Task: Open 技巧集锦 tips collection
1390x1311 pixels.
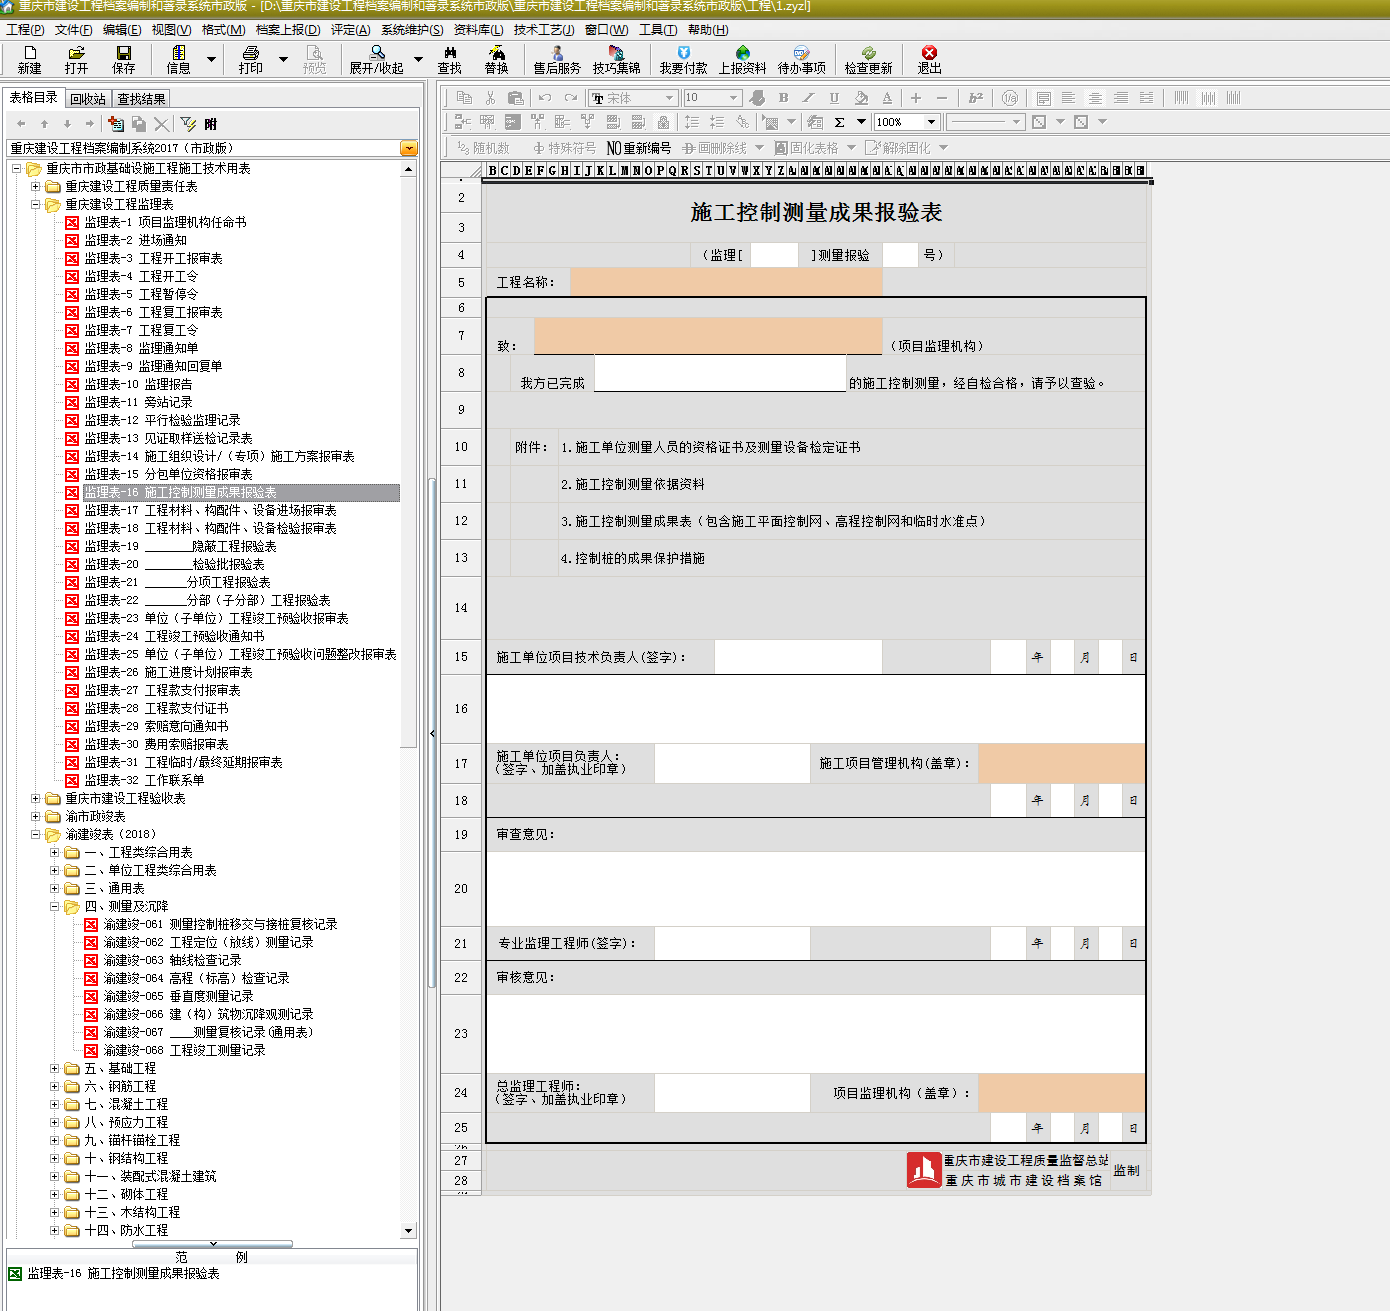Action: tap(616, 59)
